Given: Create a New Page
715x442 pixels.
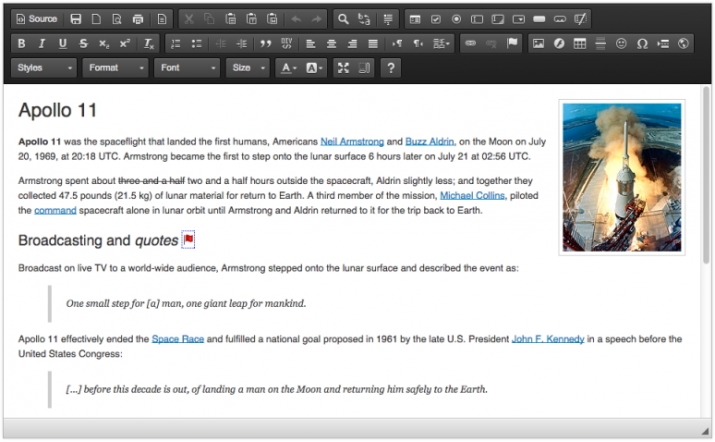Looking at the screenshot, I should 96,19.
